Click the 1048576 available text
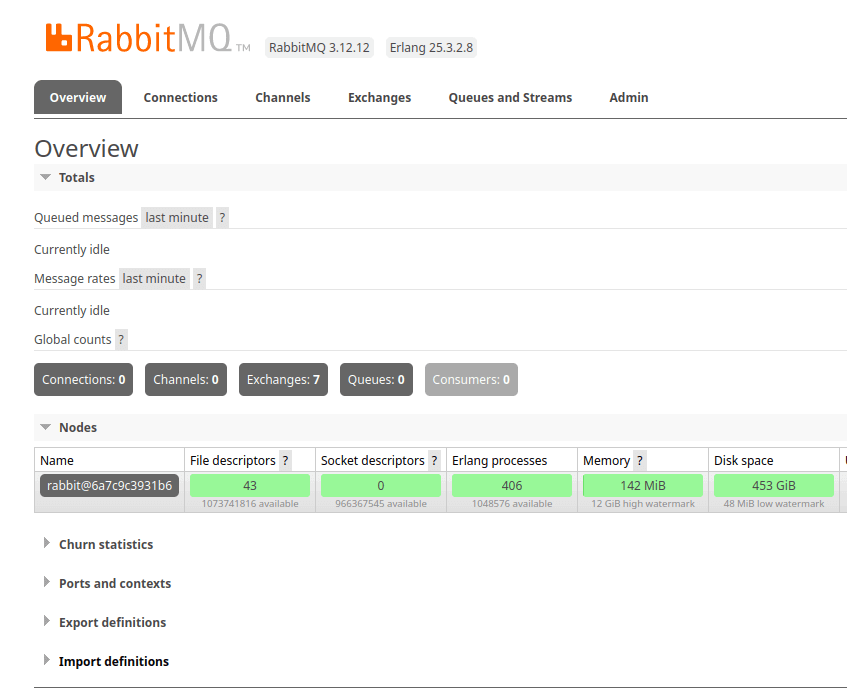The height and width of the screenshot is (690, 847). (512, 504)
